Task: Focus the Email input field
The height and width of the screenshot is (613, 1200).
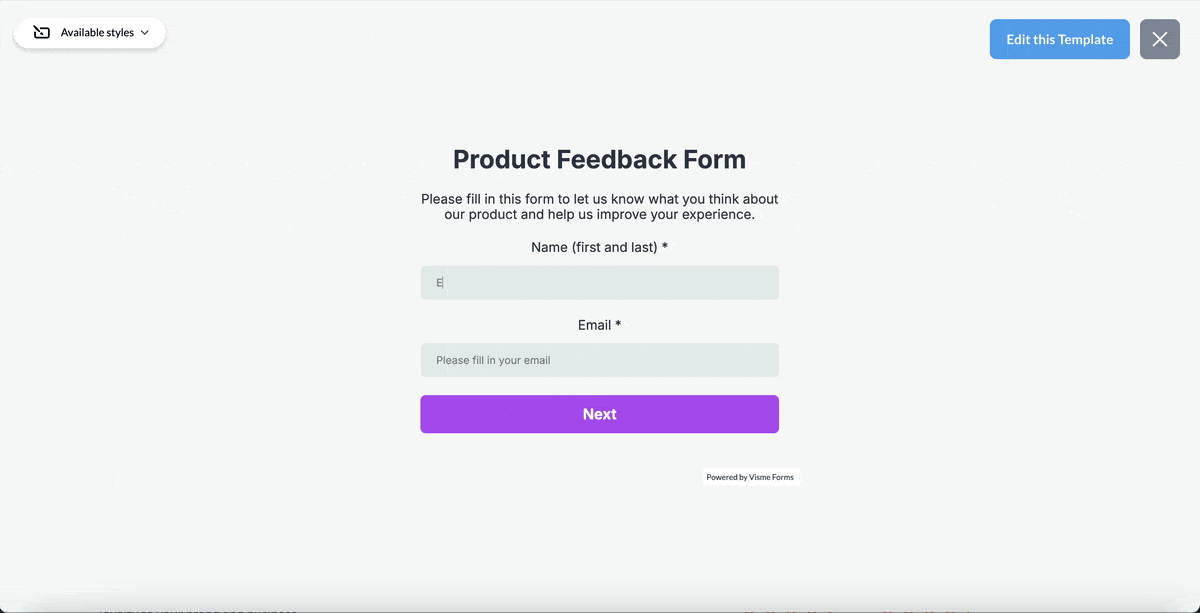Action: [599, 360]
